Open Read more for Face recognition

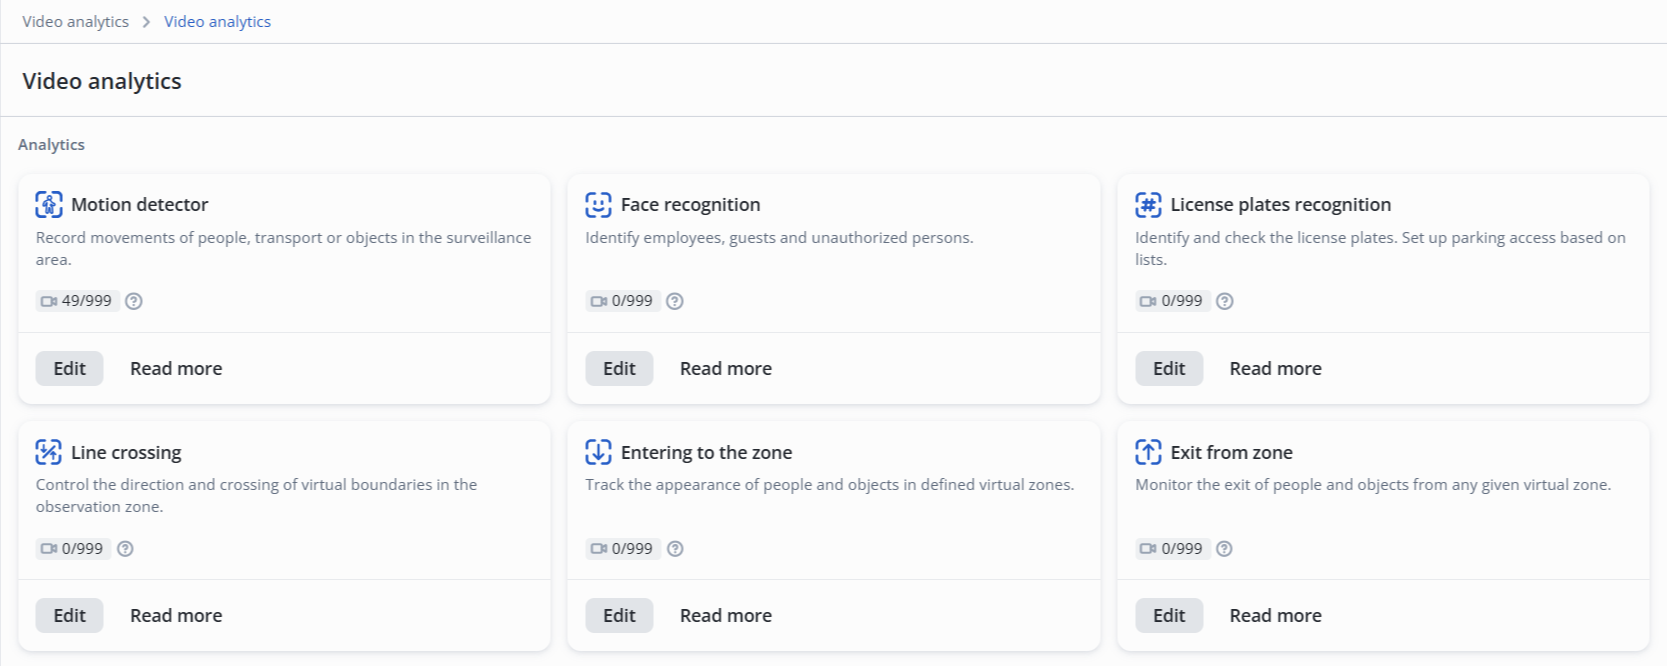click(x=725, y=368)
